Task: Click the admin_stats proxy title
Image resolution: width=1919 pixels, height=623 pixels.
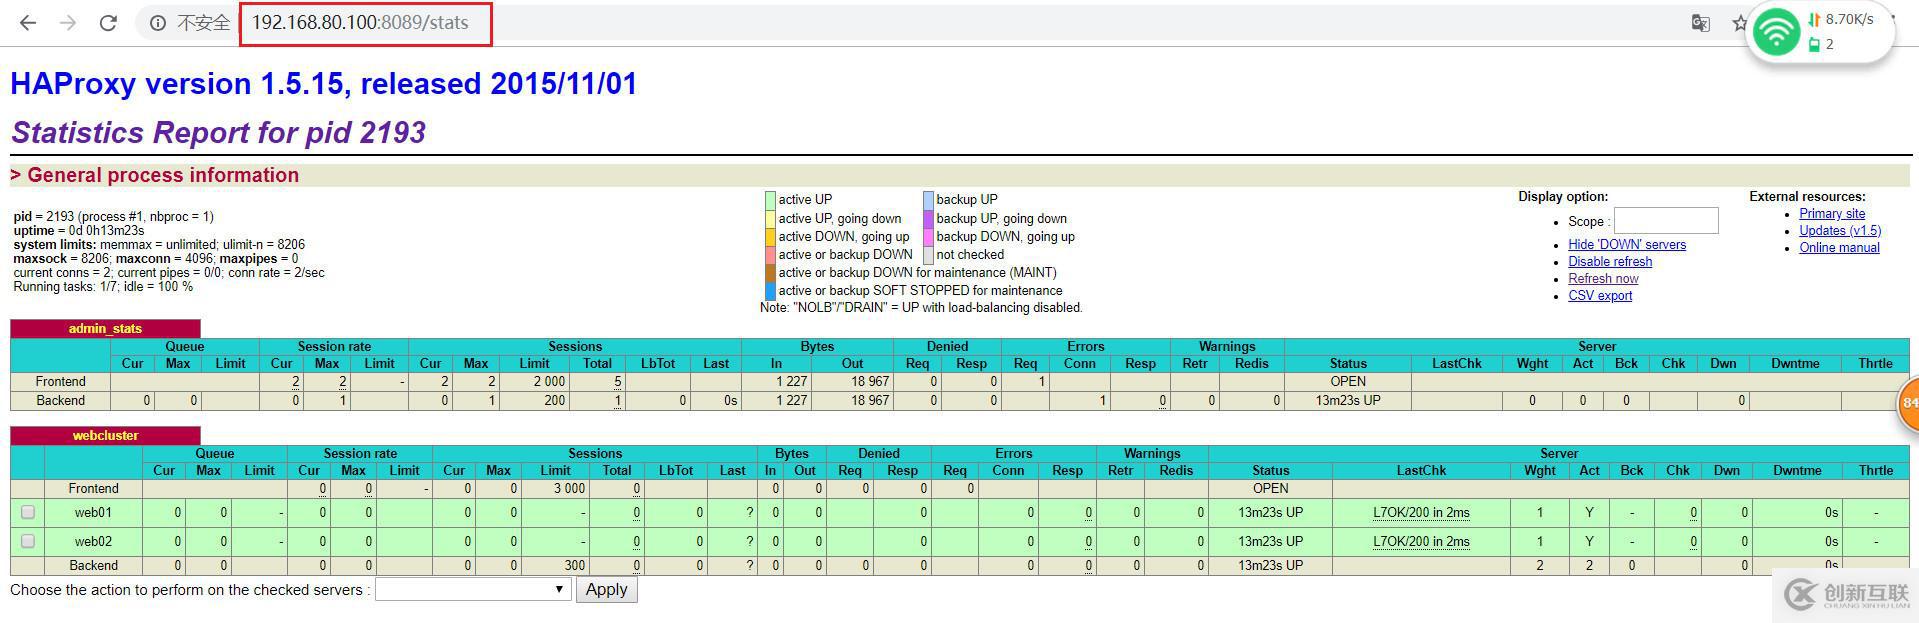Action: click(105, 329)
